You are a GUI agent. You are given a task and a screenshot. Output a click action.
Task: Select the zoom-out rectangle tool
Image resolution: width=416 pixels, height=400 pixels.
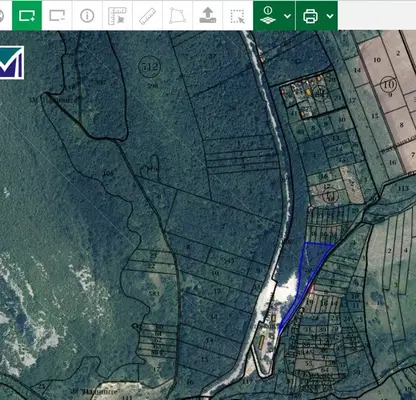click(57, 15)
